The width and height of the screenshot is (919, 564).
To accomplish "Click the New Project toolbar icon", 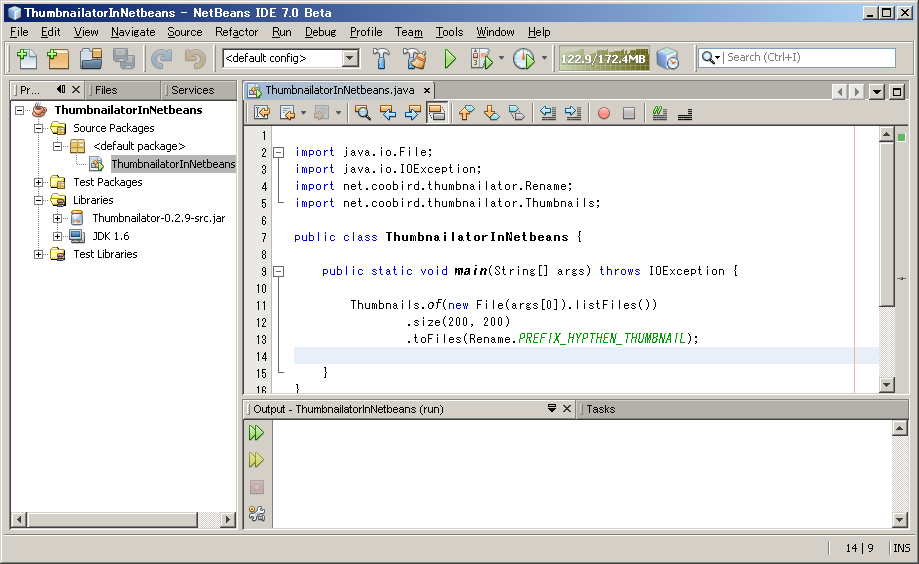I will coord(58,59).
